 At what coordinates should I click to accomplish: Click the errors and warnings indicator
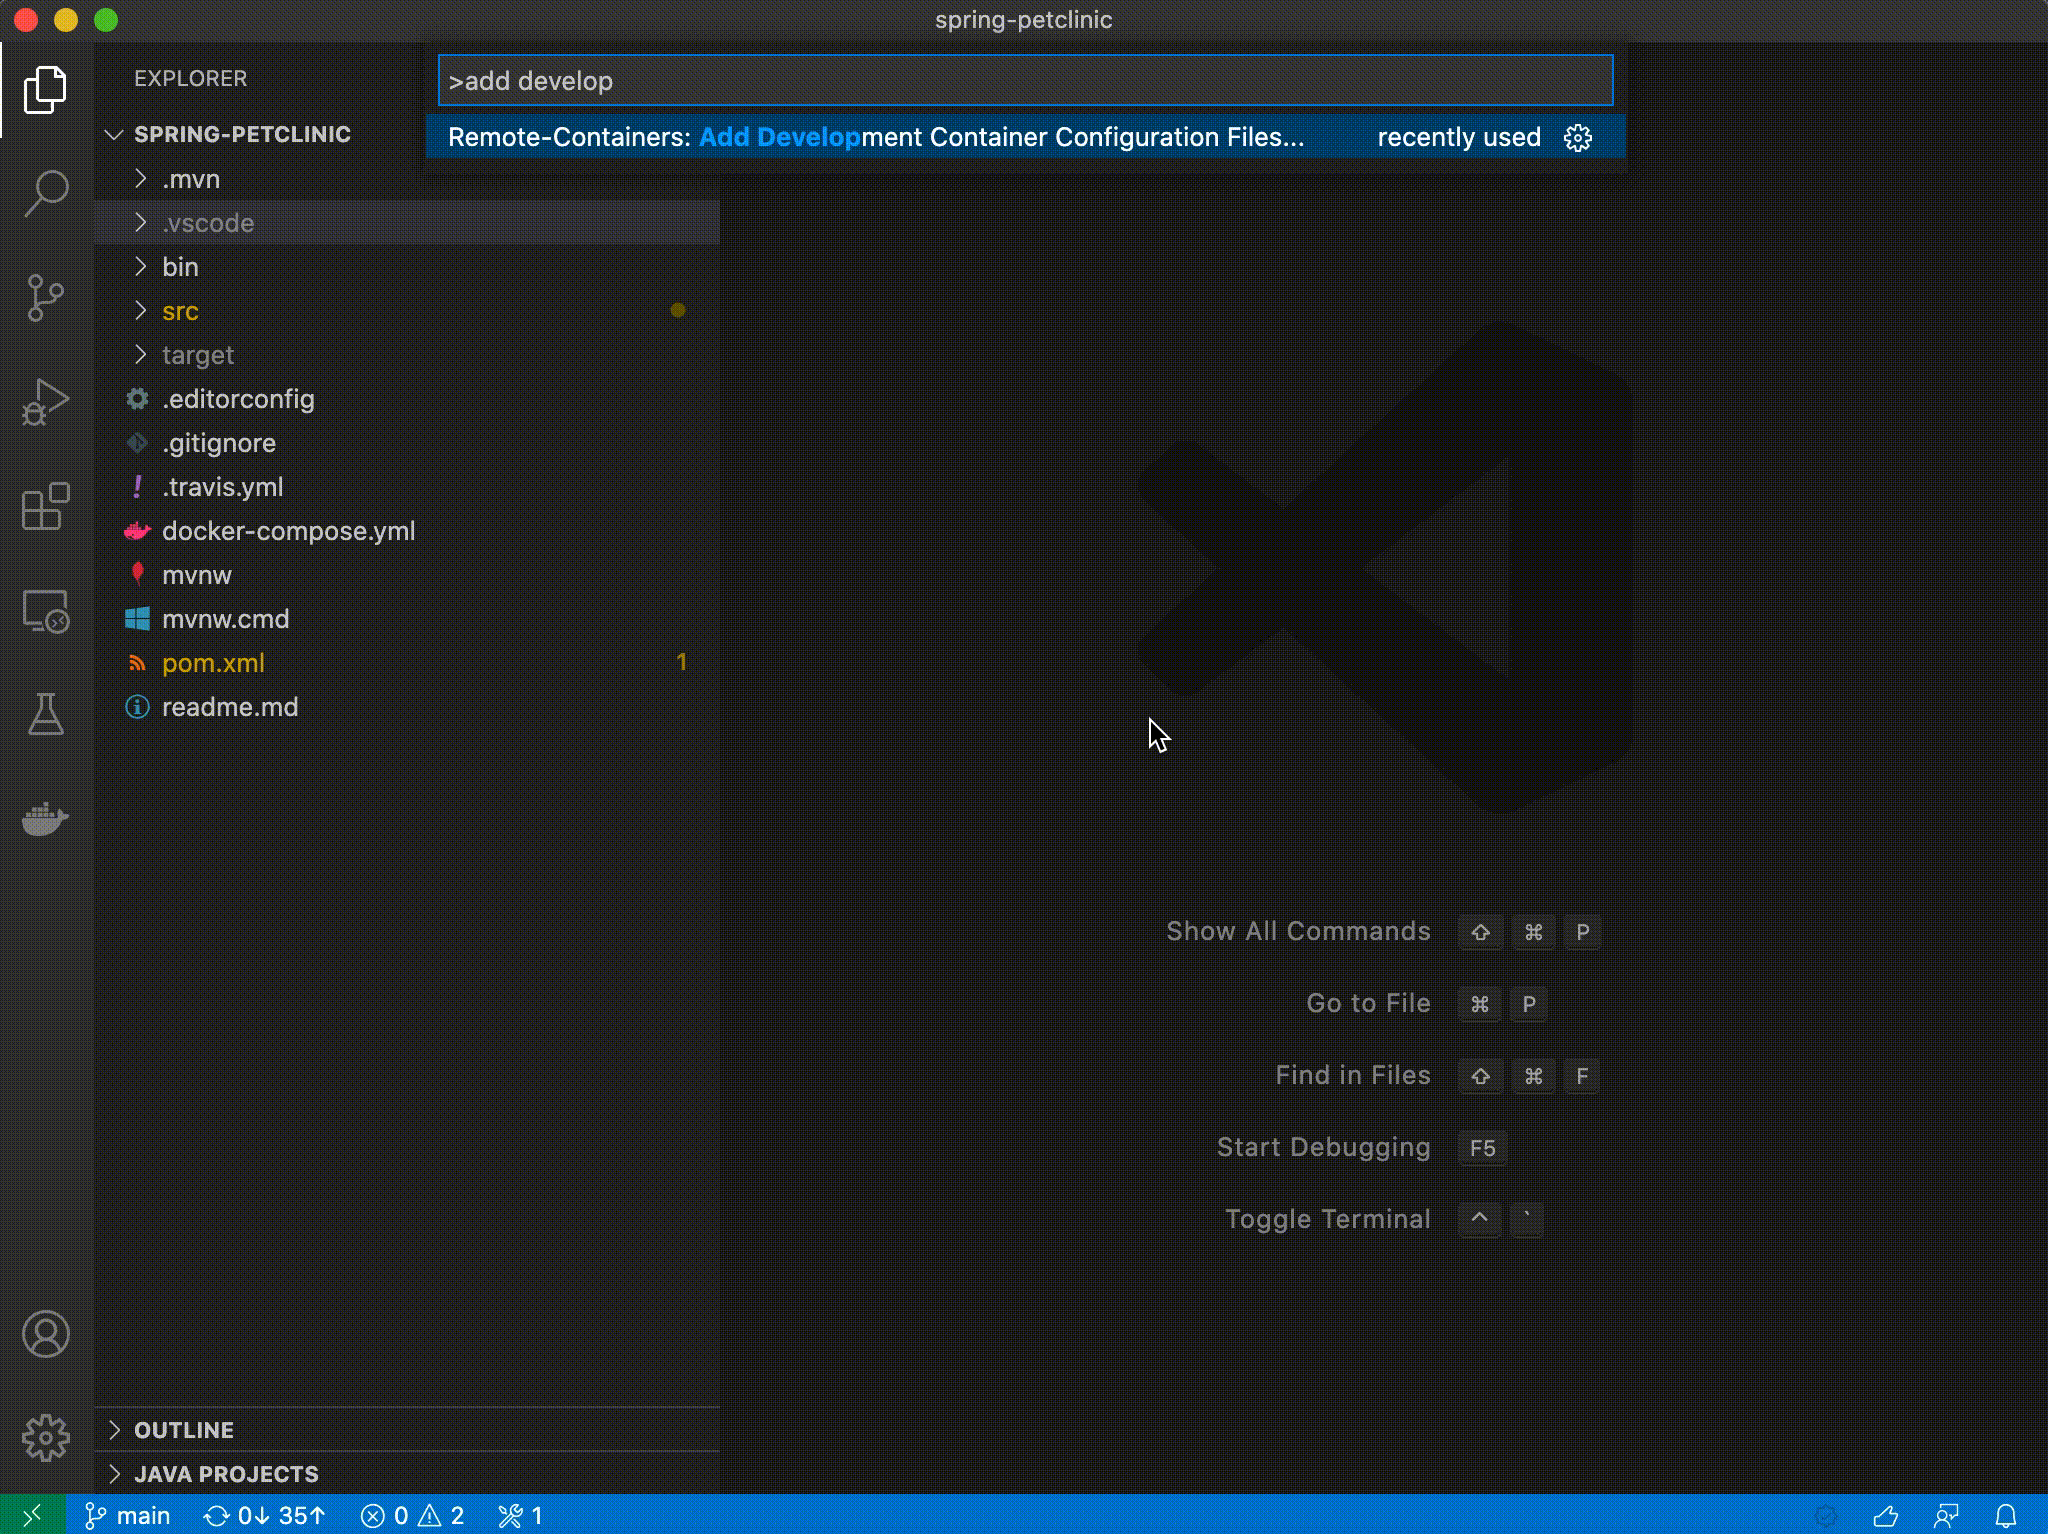tap(413, 1516)
